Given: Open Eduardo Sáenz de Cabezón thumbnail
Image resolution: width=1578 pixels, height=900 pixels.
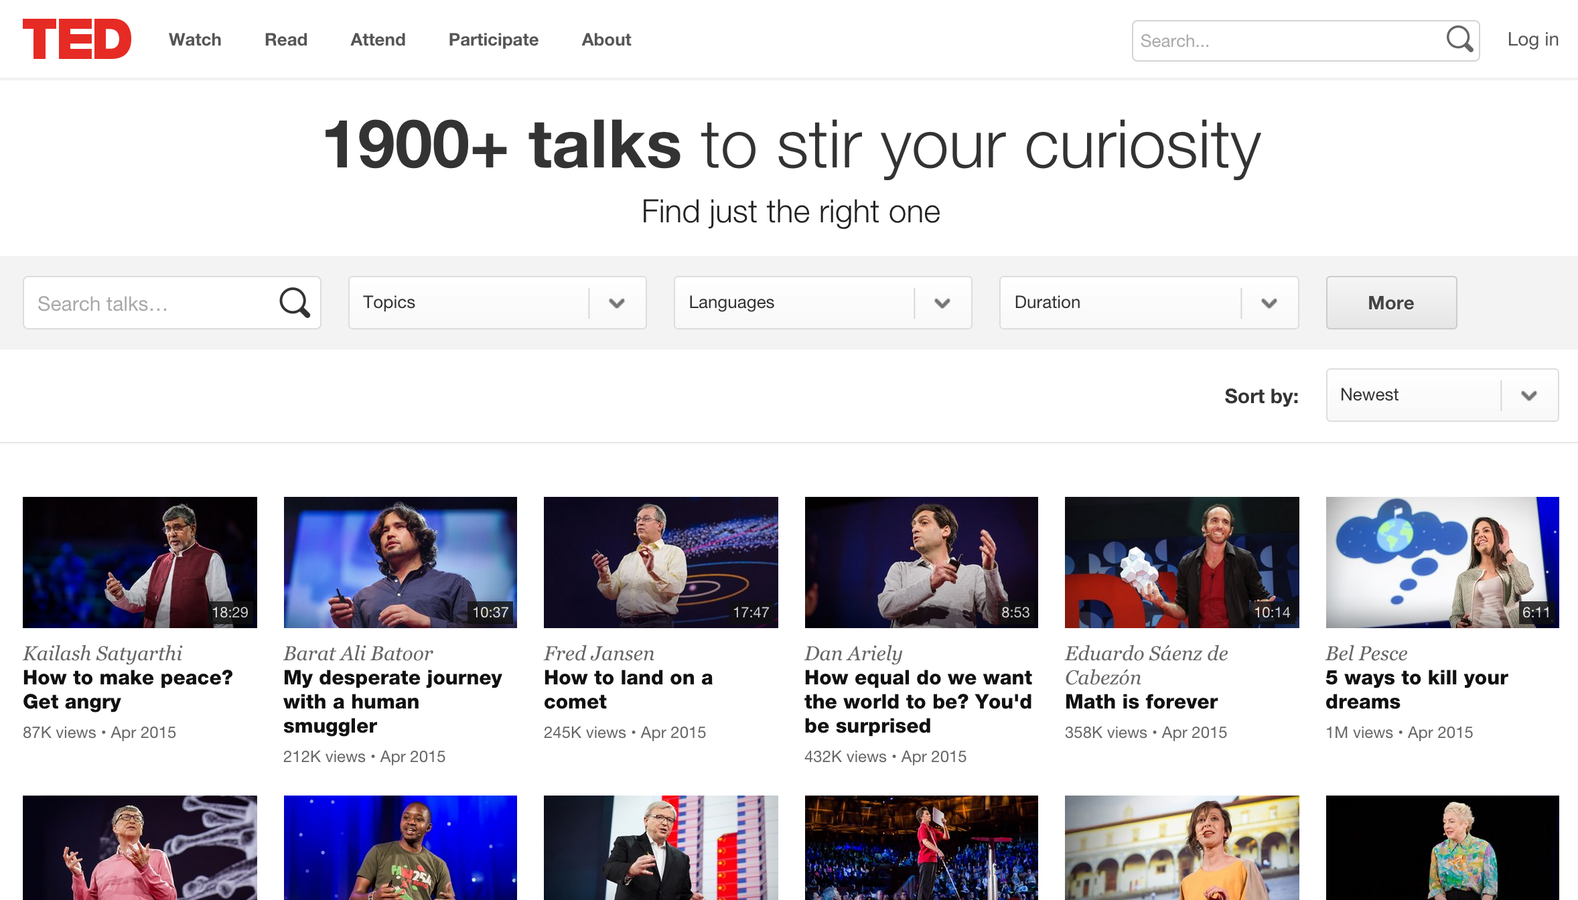Looking at the screenshot, I should (1182, 562).
